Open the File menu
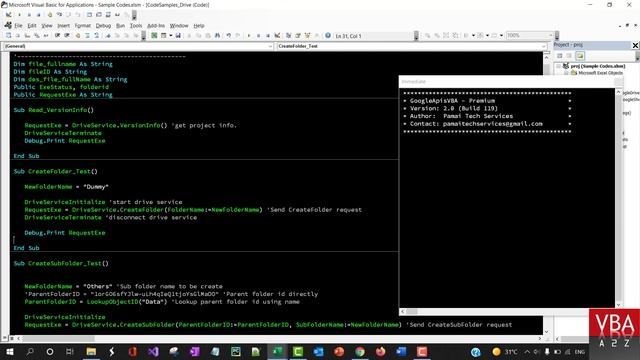The width and height of the screenshot is (640, 360). (x=18, y=26)
